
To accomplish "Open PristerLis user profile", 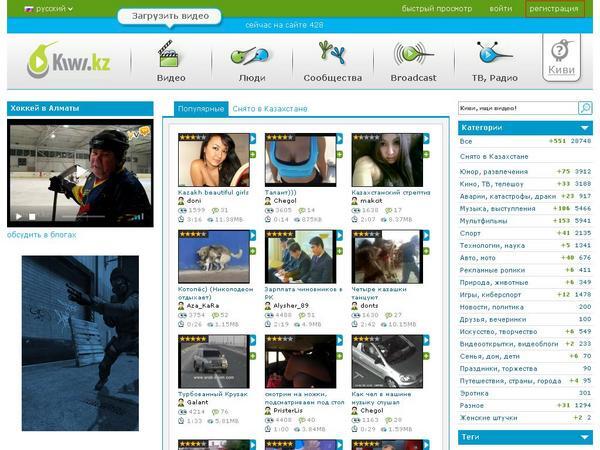I will click(288, 410).
